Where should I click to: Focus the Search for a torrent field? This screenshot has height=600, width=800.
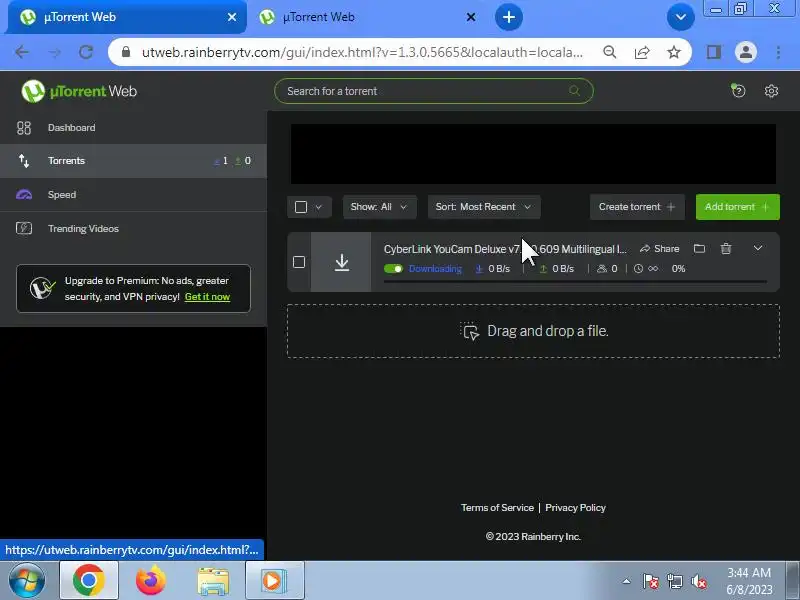click(x=434, y=91)
